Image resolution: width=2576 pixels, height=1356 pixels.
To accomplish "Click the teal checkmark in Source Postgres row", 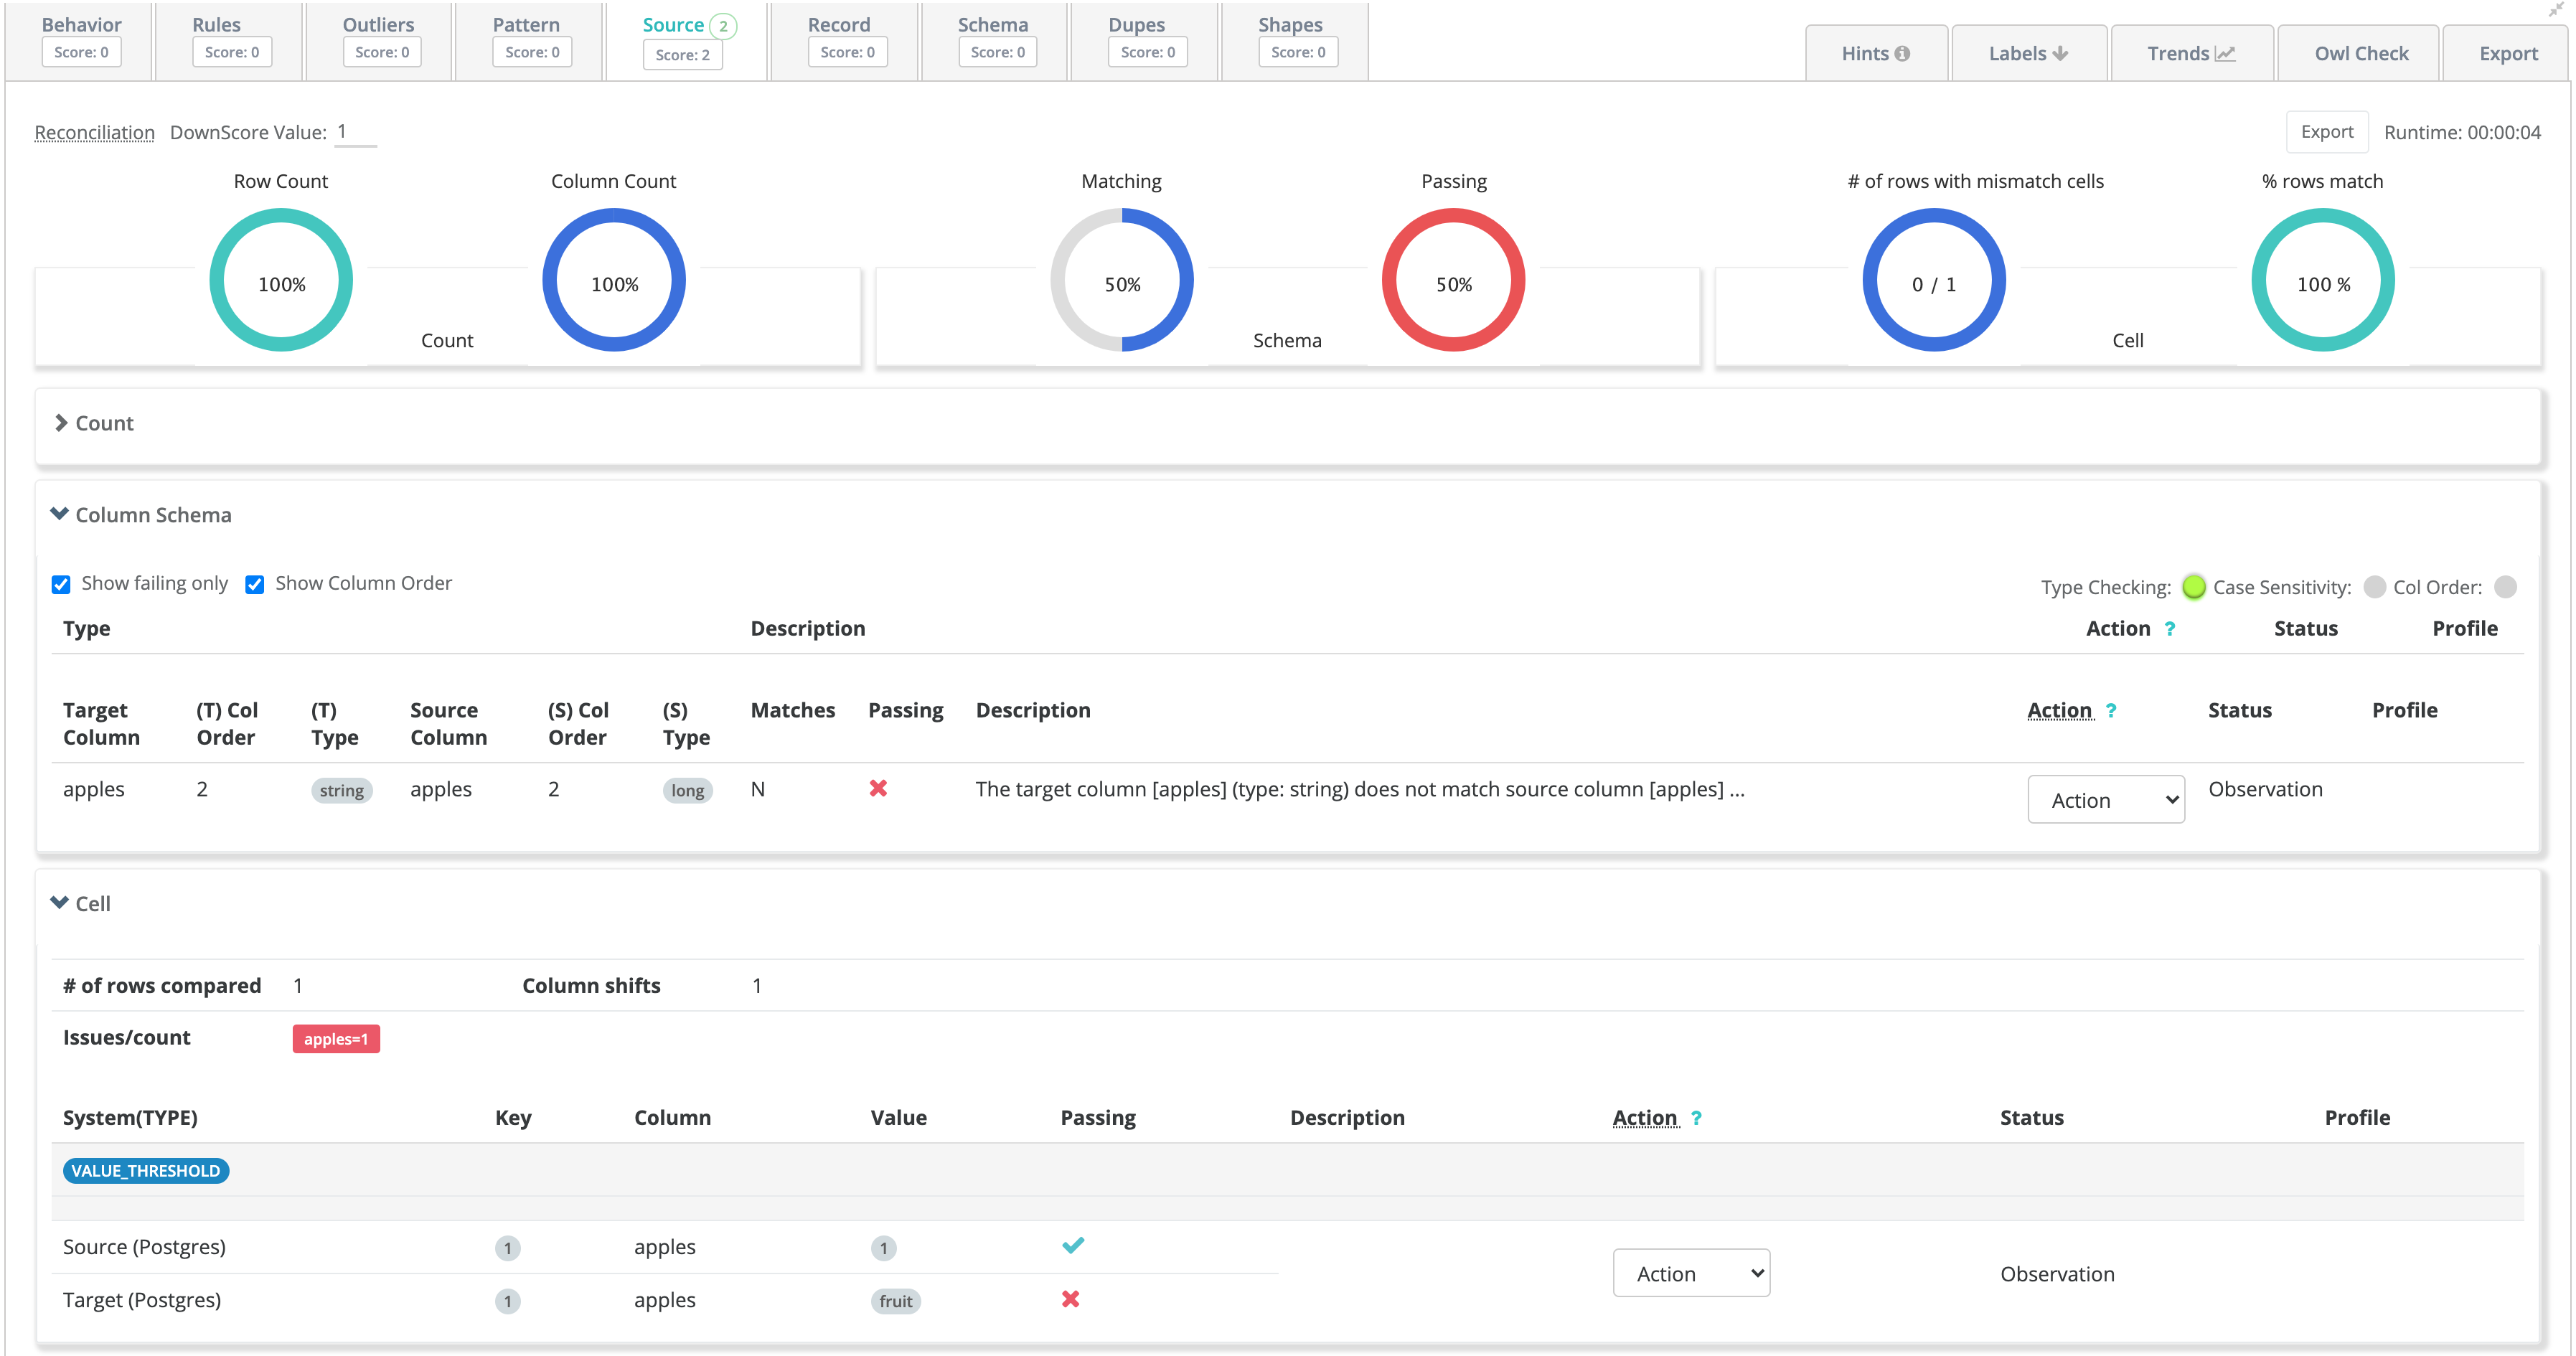I will [x=1073, y=1246].
